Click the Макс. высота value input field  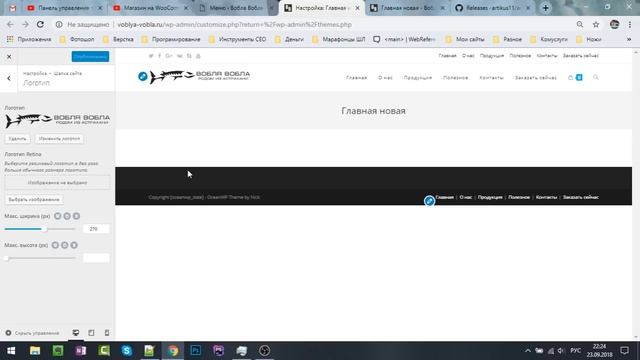click(96, 258)
